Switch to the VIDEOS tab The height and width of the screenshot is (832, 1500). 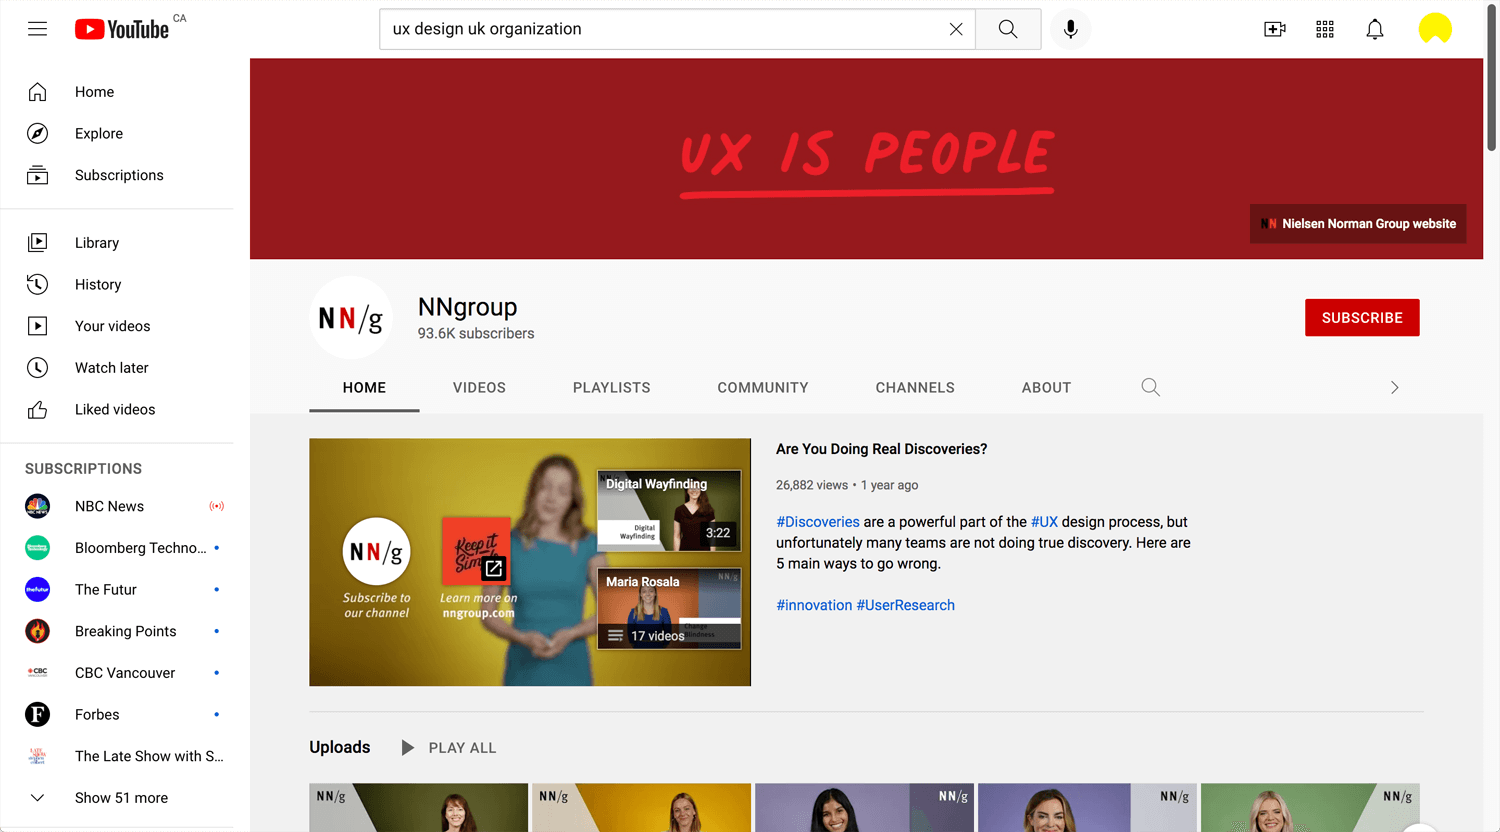(479, 388)
